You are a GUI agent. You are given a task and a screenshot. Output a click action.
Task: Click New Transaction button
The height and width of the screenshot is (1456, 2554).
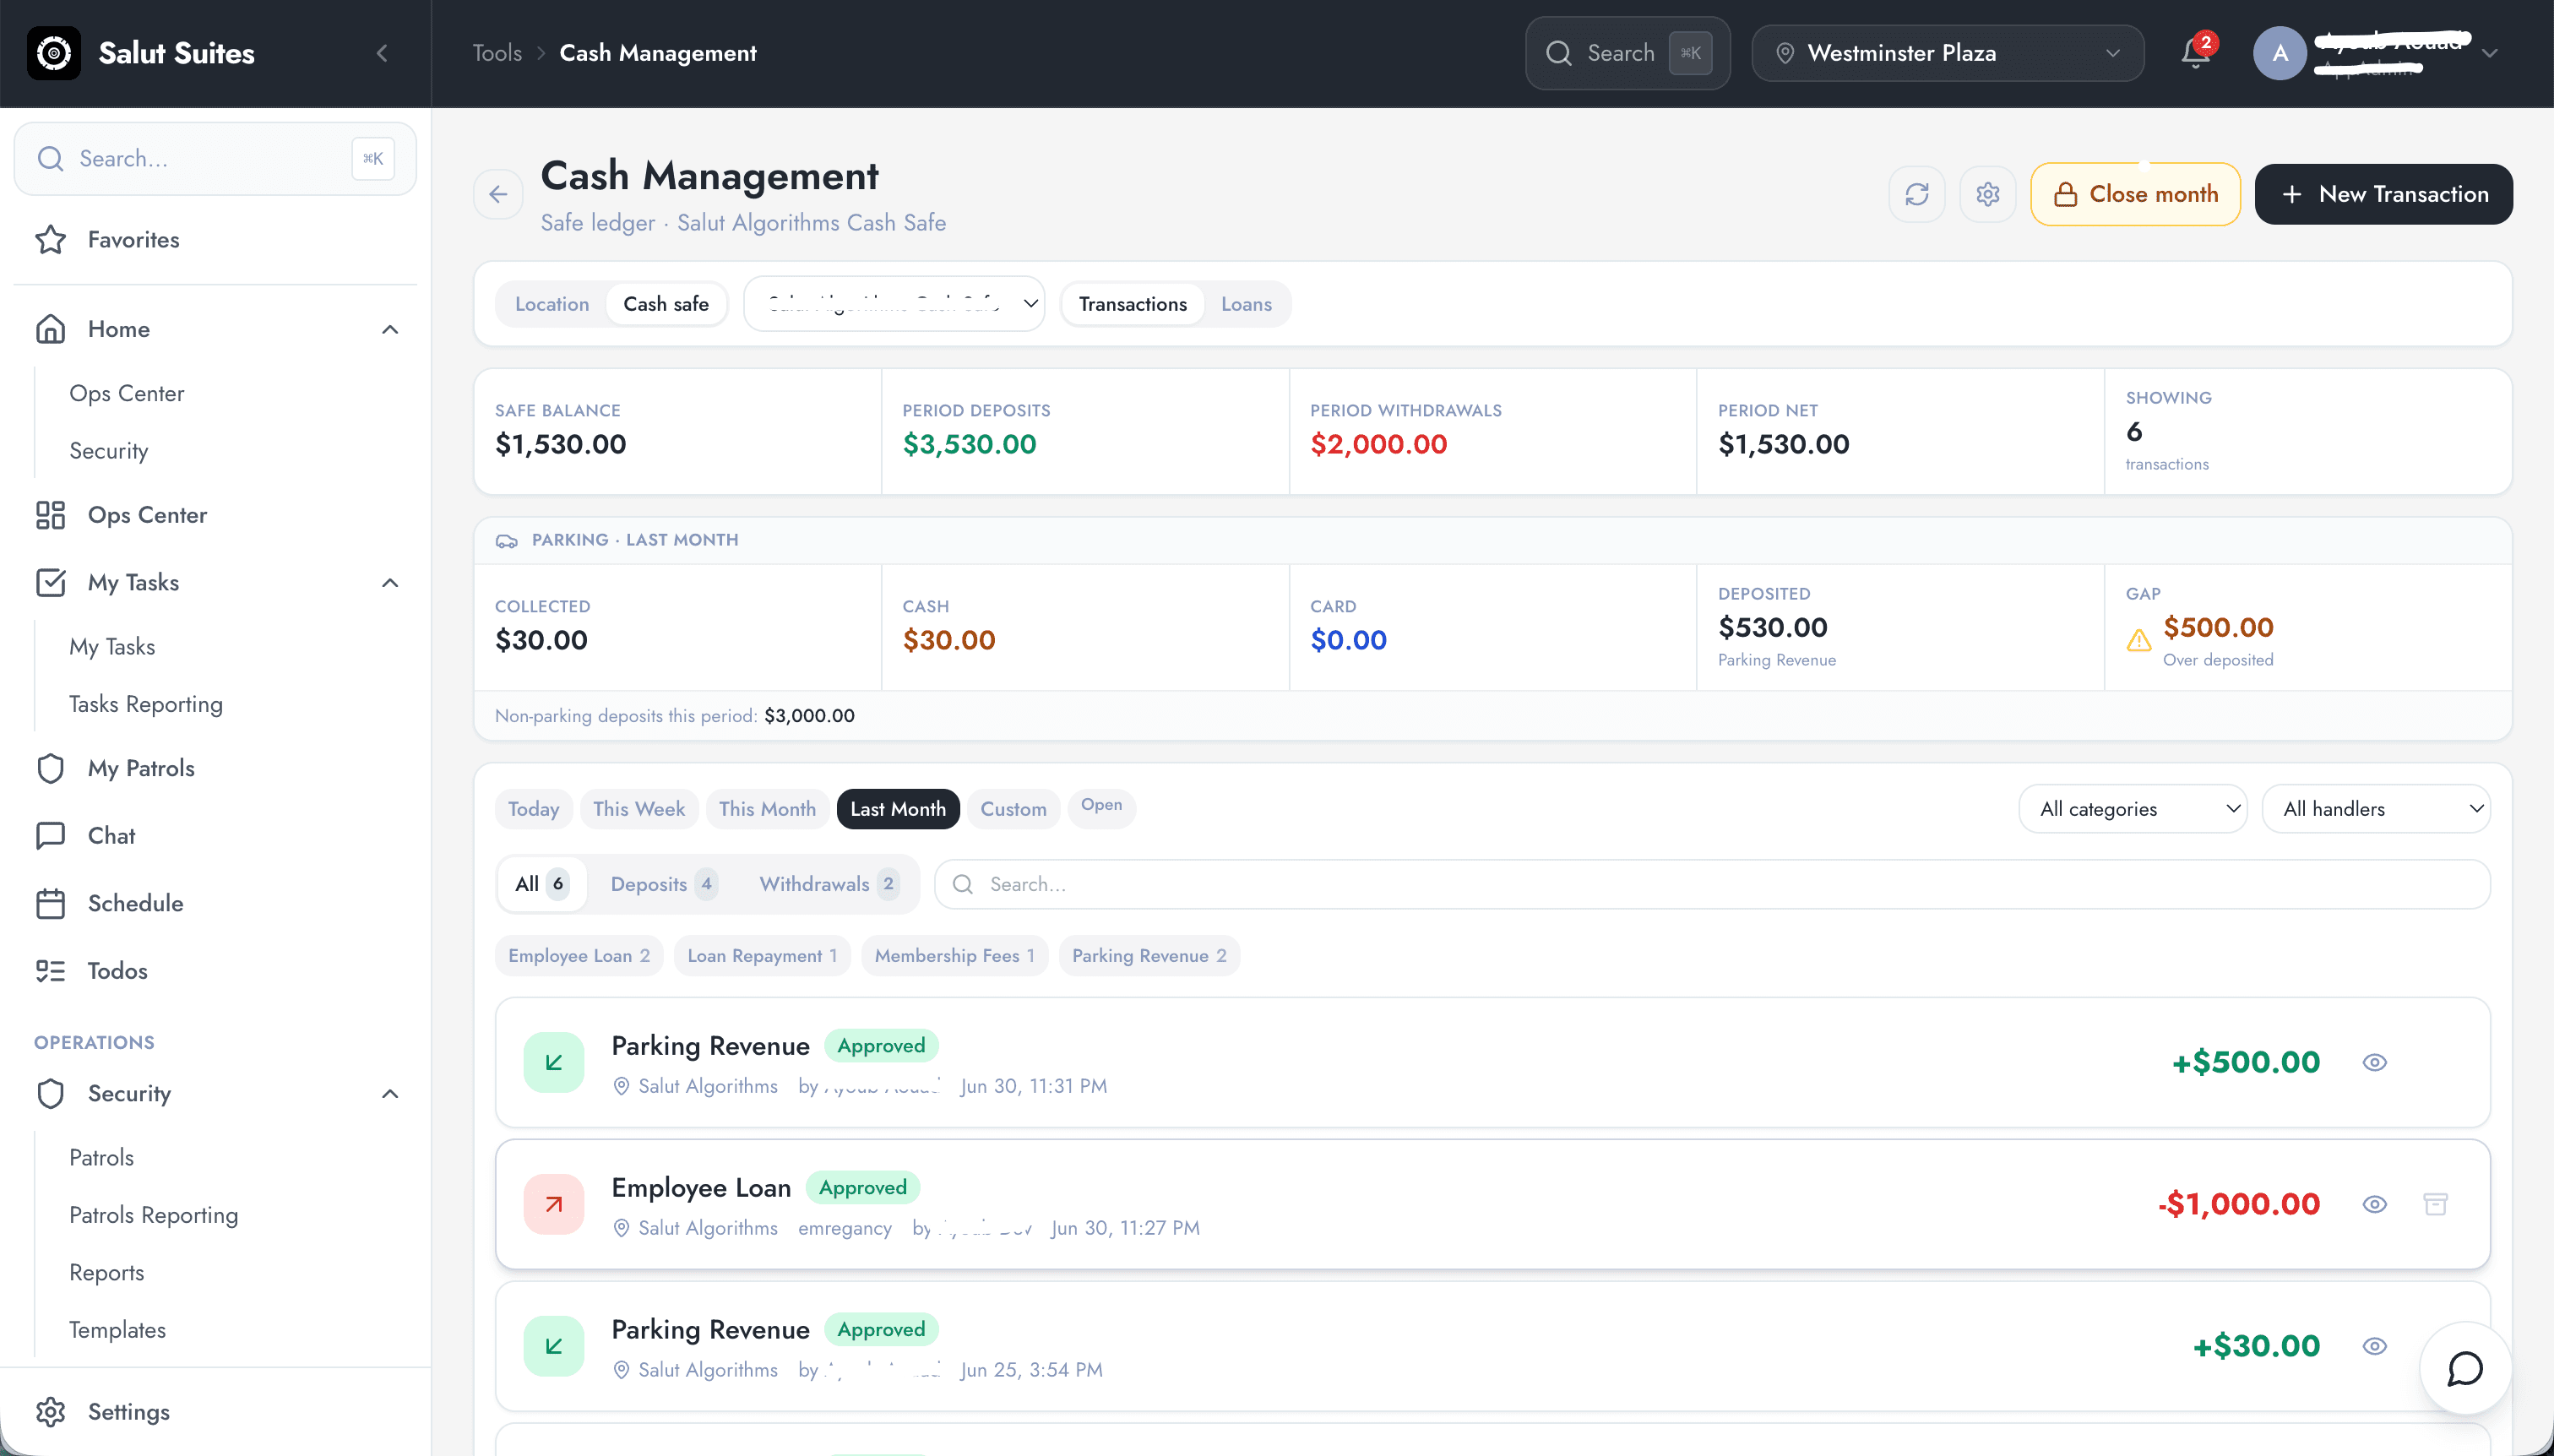2384,194
